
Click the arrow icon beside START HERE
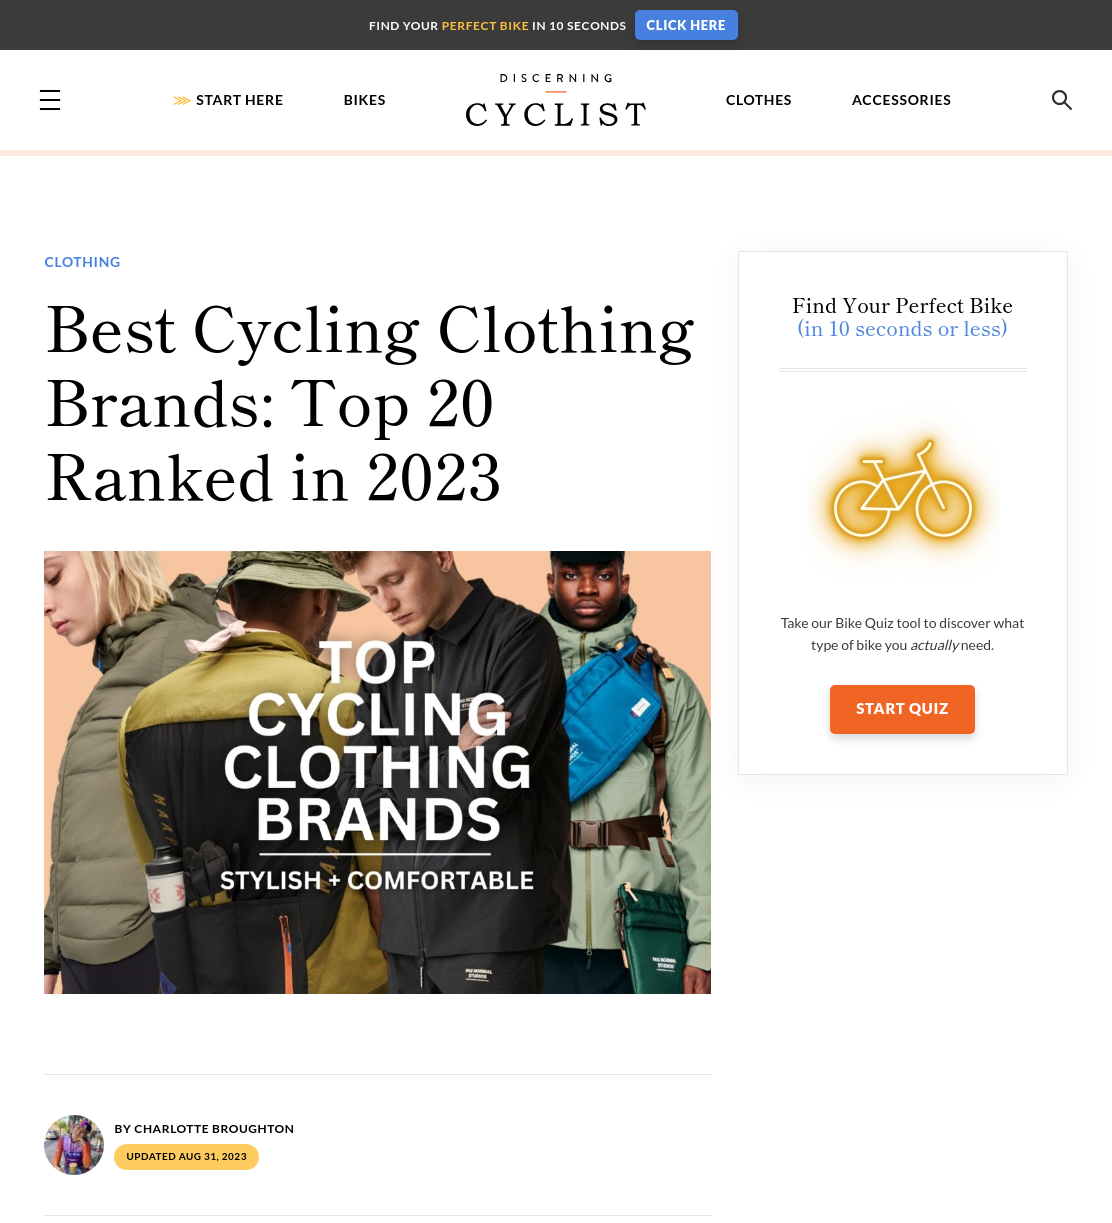pos(182,100)
